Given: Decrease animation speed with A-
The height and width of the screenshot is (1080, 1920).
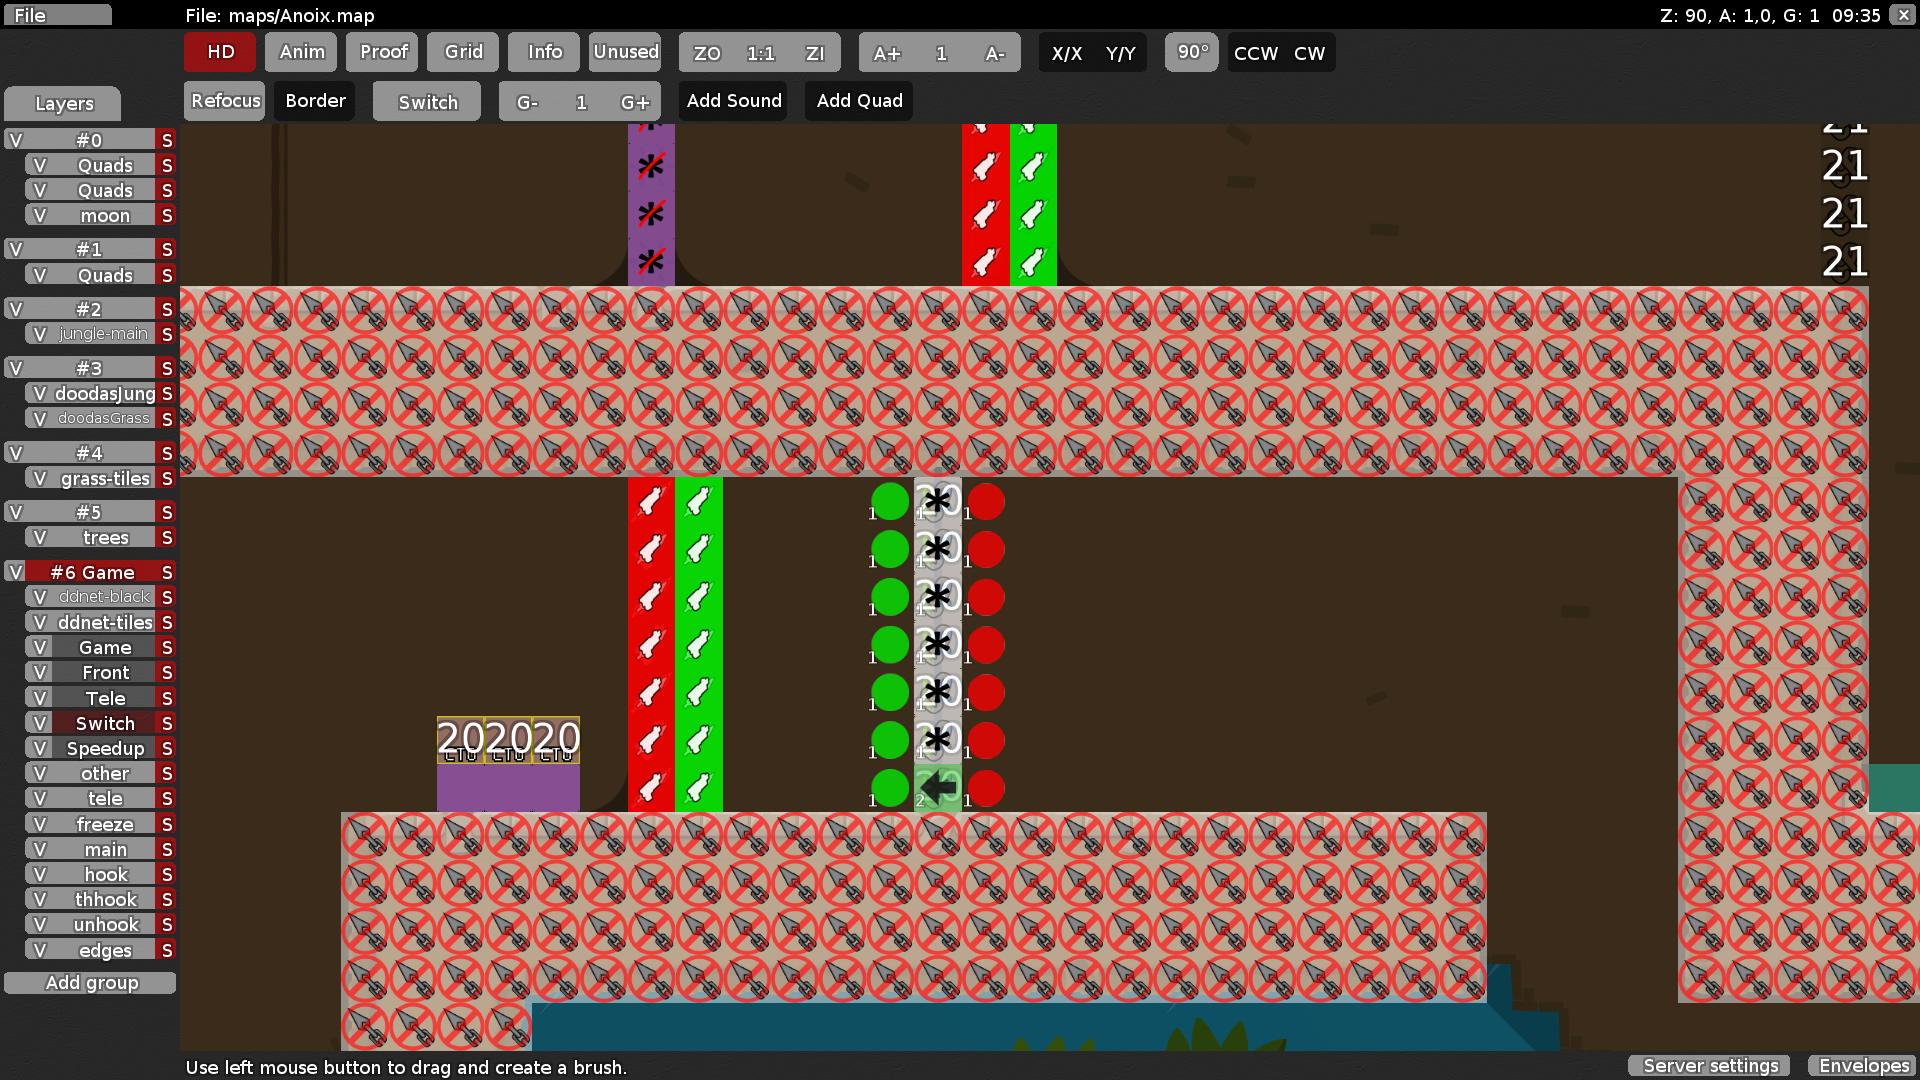Looking at the screenshot, I should pyautogui.click(x=996, y=53).
